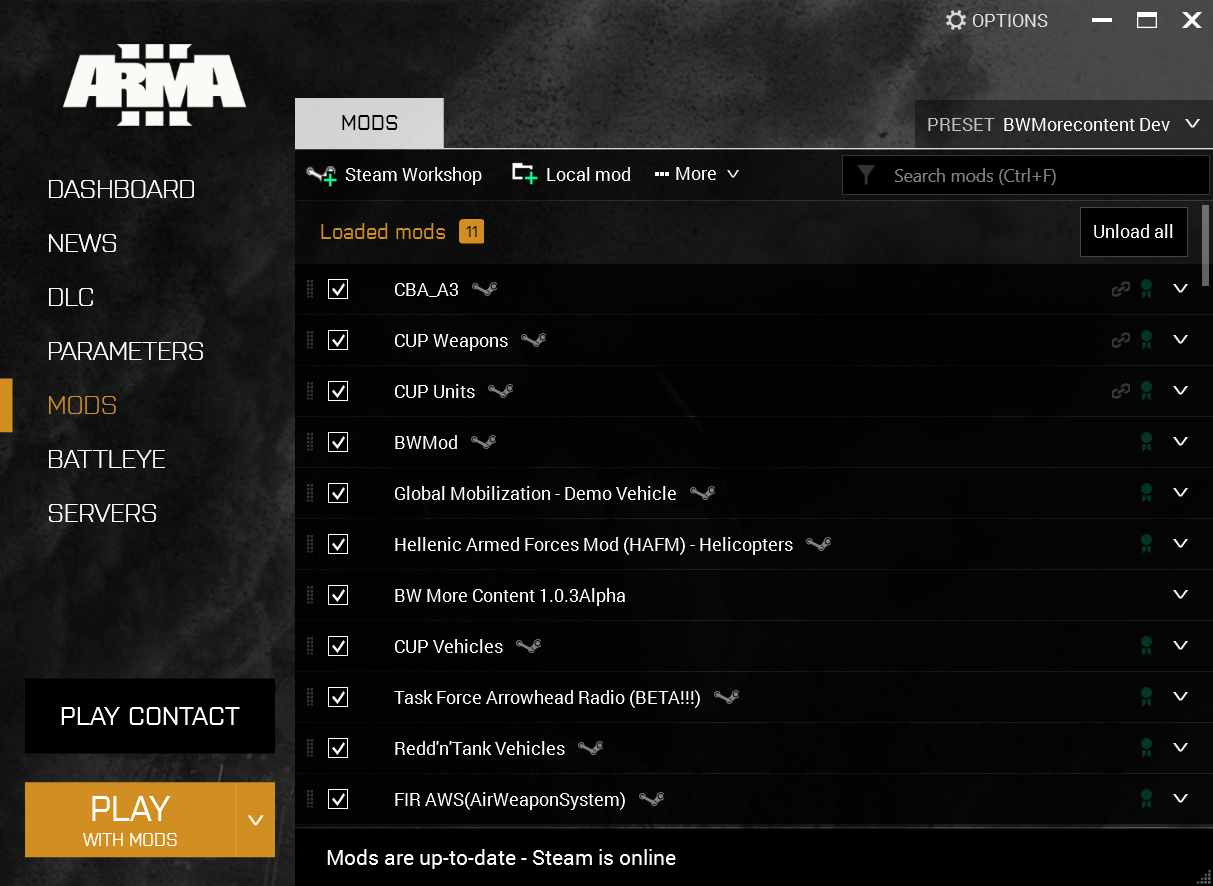Click the dependency link icon on CBA_A3 row

(1121, 289)
